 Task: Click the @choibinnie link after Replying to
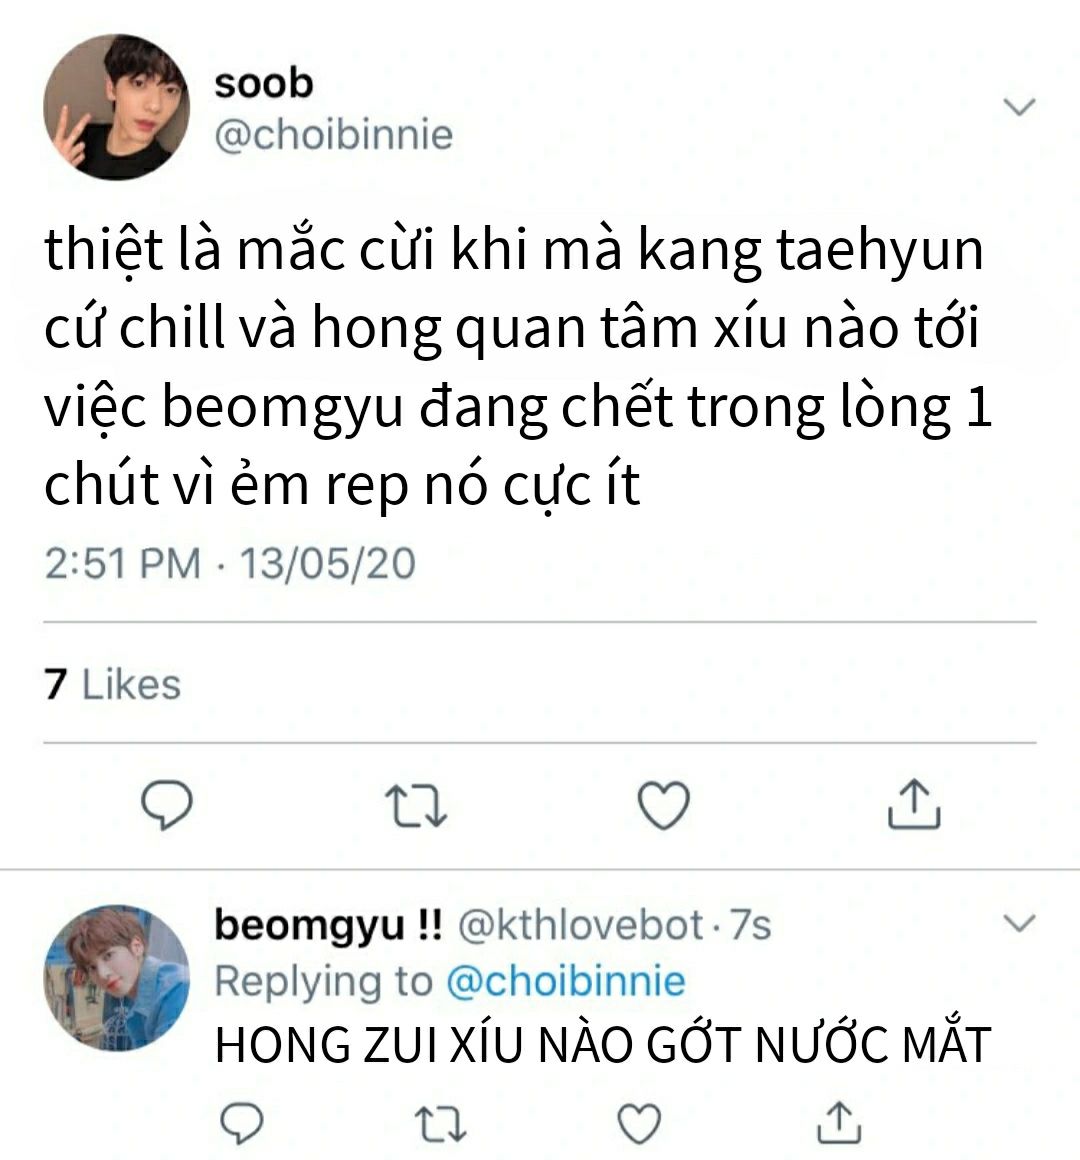coord(566,982)
